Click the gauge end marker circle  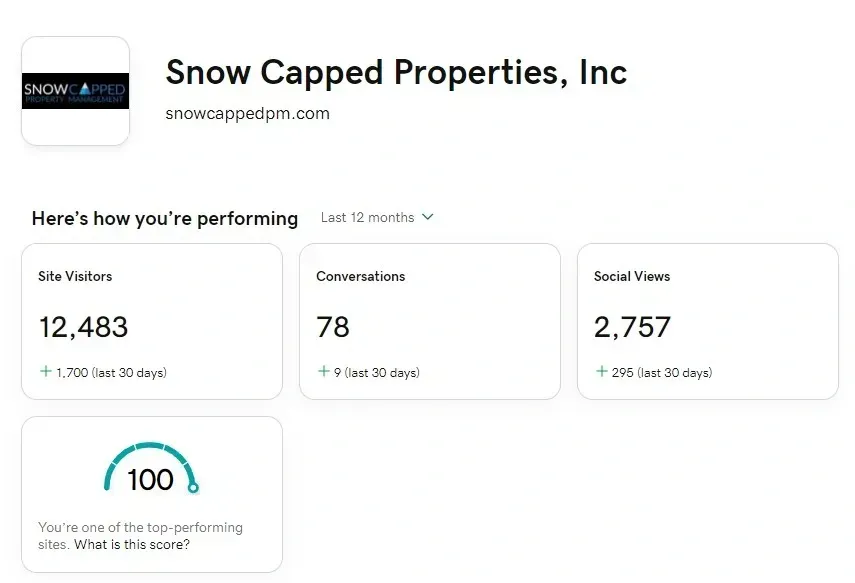pyautogui.click(x=193, y=488)
